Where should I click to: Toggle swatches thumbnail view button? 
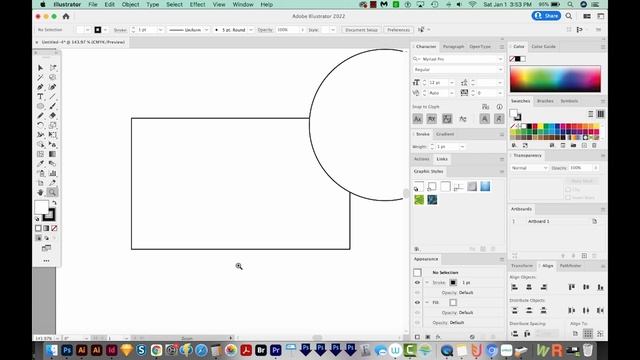click(x=600, y=114)
